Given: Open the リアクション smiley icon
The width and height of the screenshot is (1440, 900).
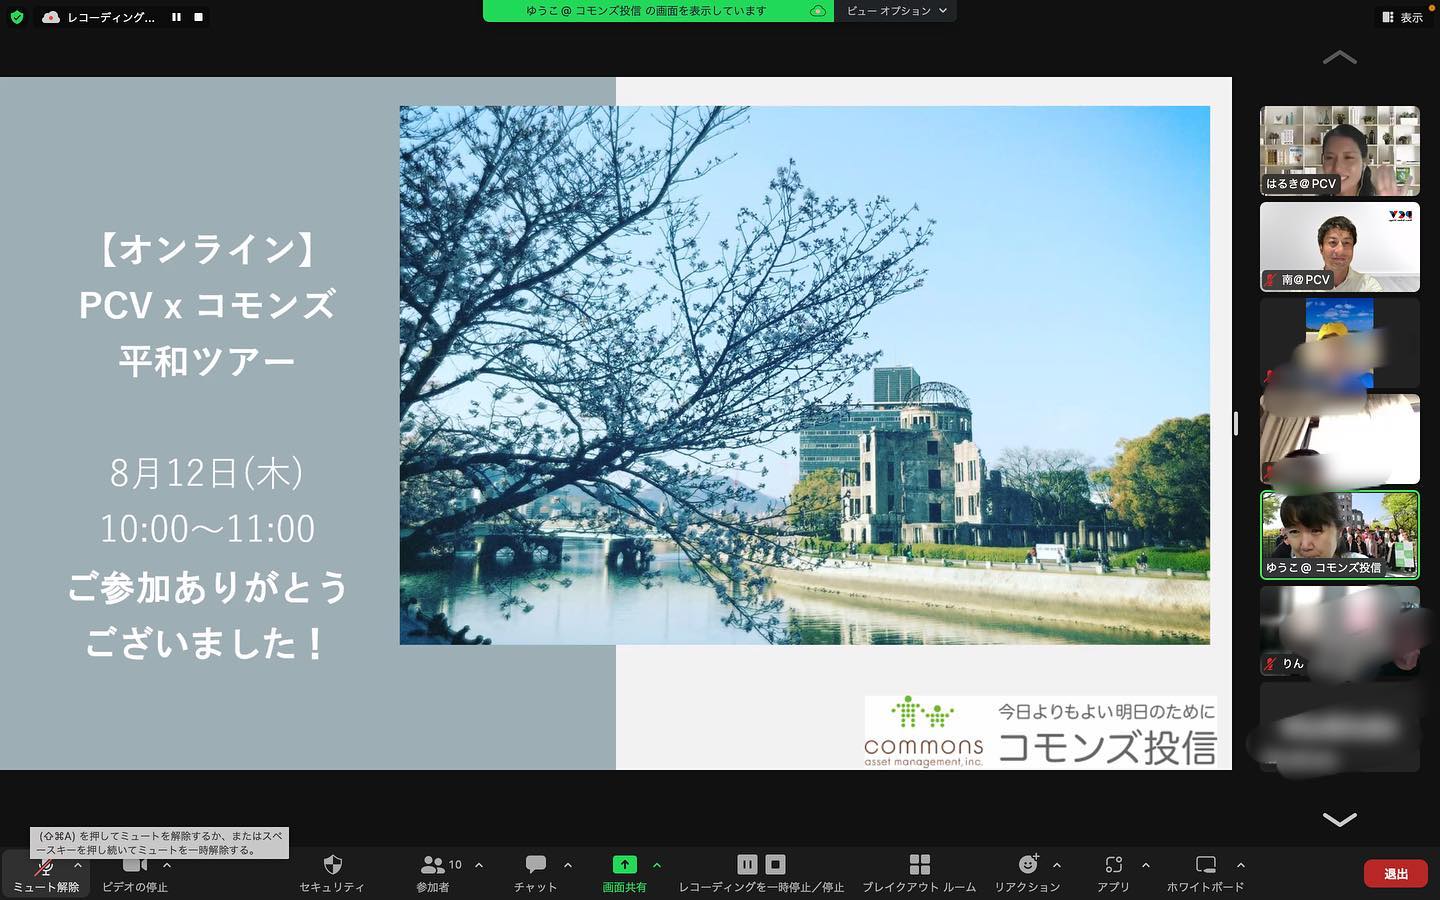Looking at the screenshot, I should click(1027, 865).
